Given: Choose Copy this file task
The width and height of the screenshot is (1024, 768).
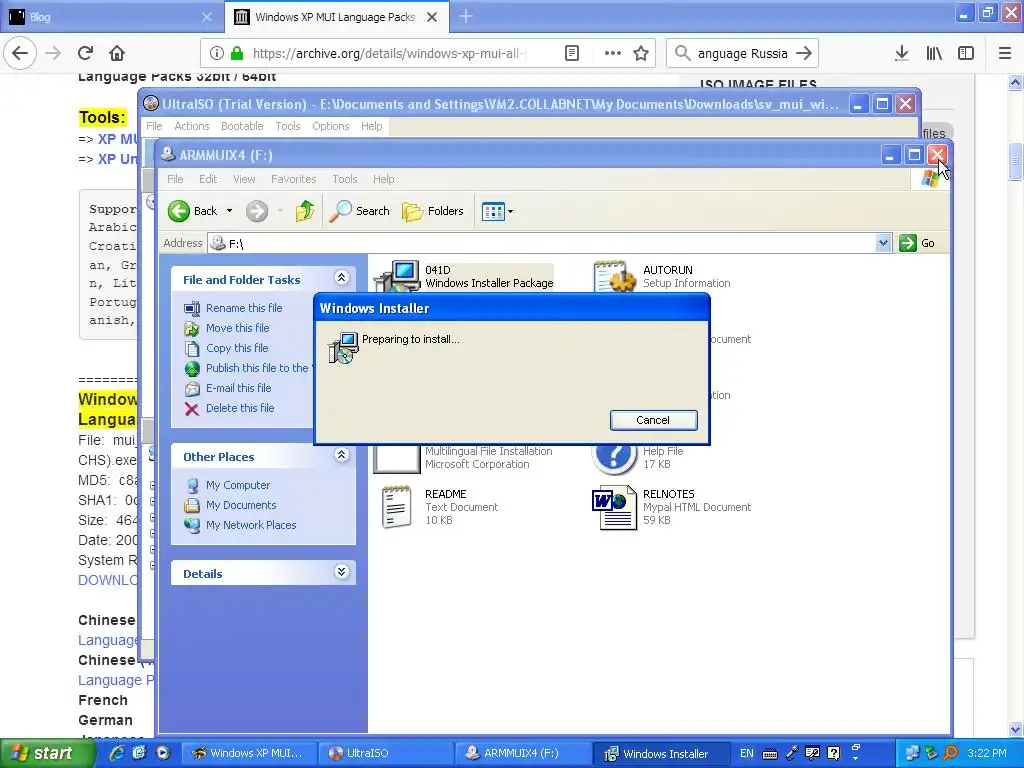Looking at the screenshot, I should (237, 348).
